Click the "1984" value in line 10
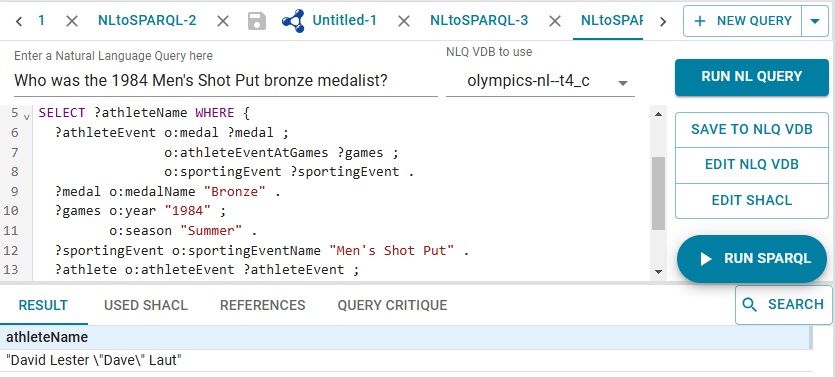The width and height of the screenshot is (835, 377). [x=187, y=211]
